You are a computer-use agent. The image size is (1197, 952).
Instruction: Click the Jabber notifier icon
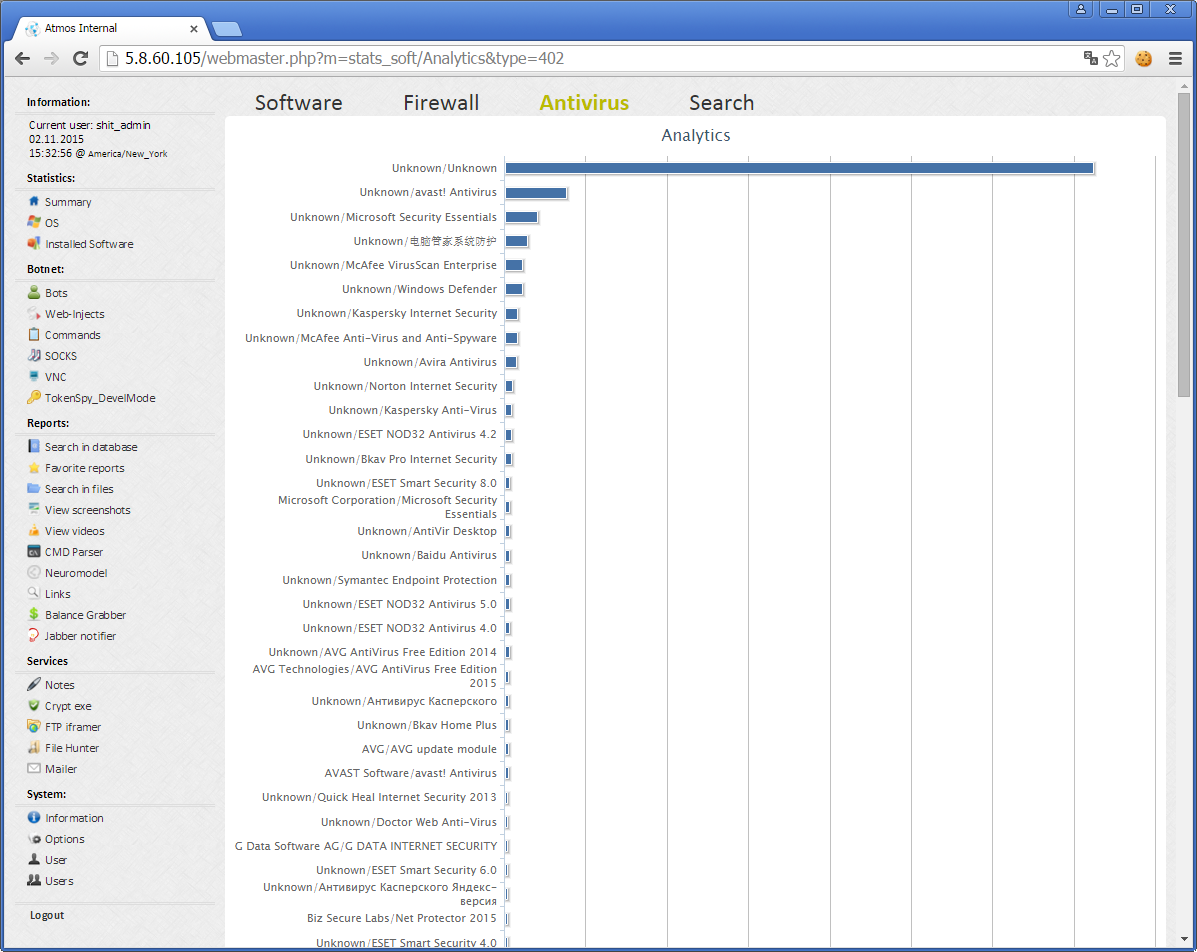coord(34,635)
